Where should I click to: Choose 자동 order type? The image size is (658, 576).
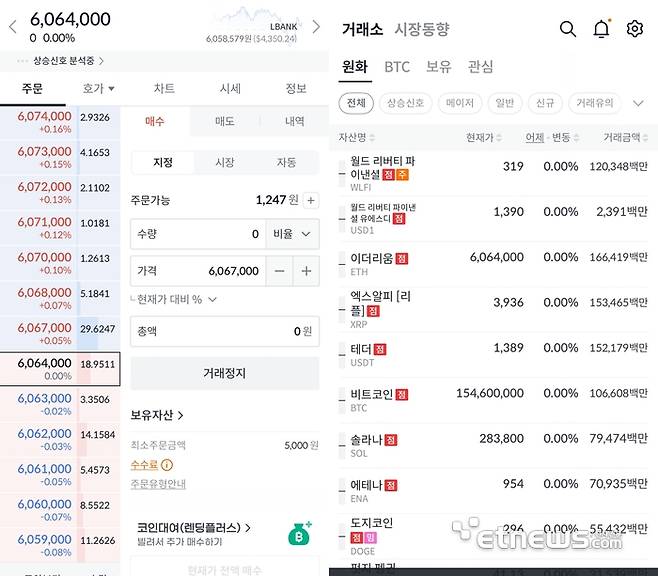[x=286, y=162]
